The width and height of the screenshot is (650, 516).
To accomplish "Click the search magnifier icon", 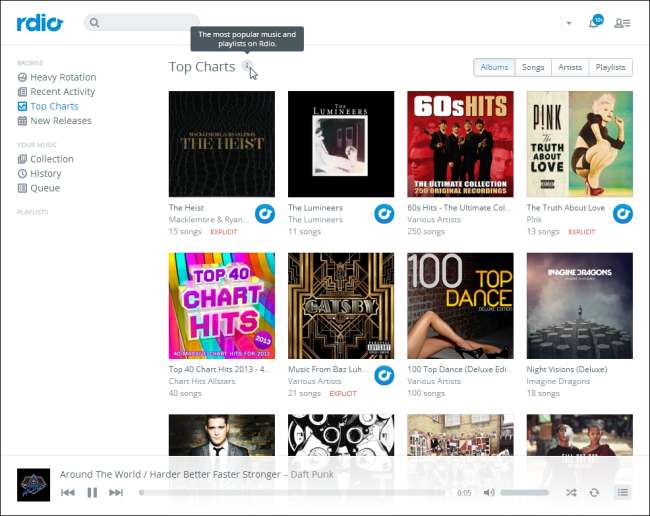I will point(94,23).
